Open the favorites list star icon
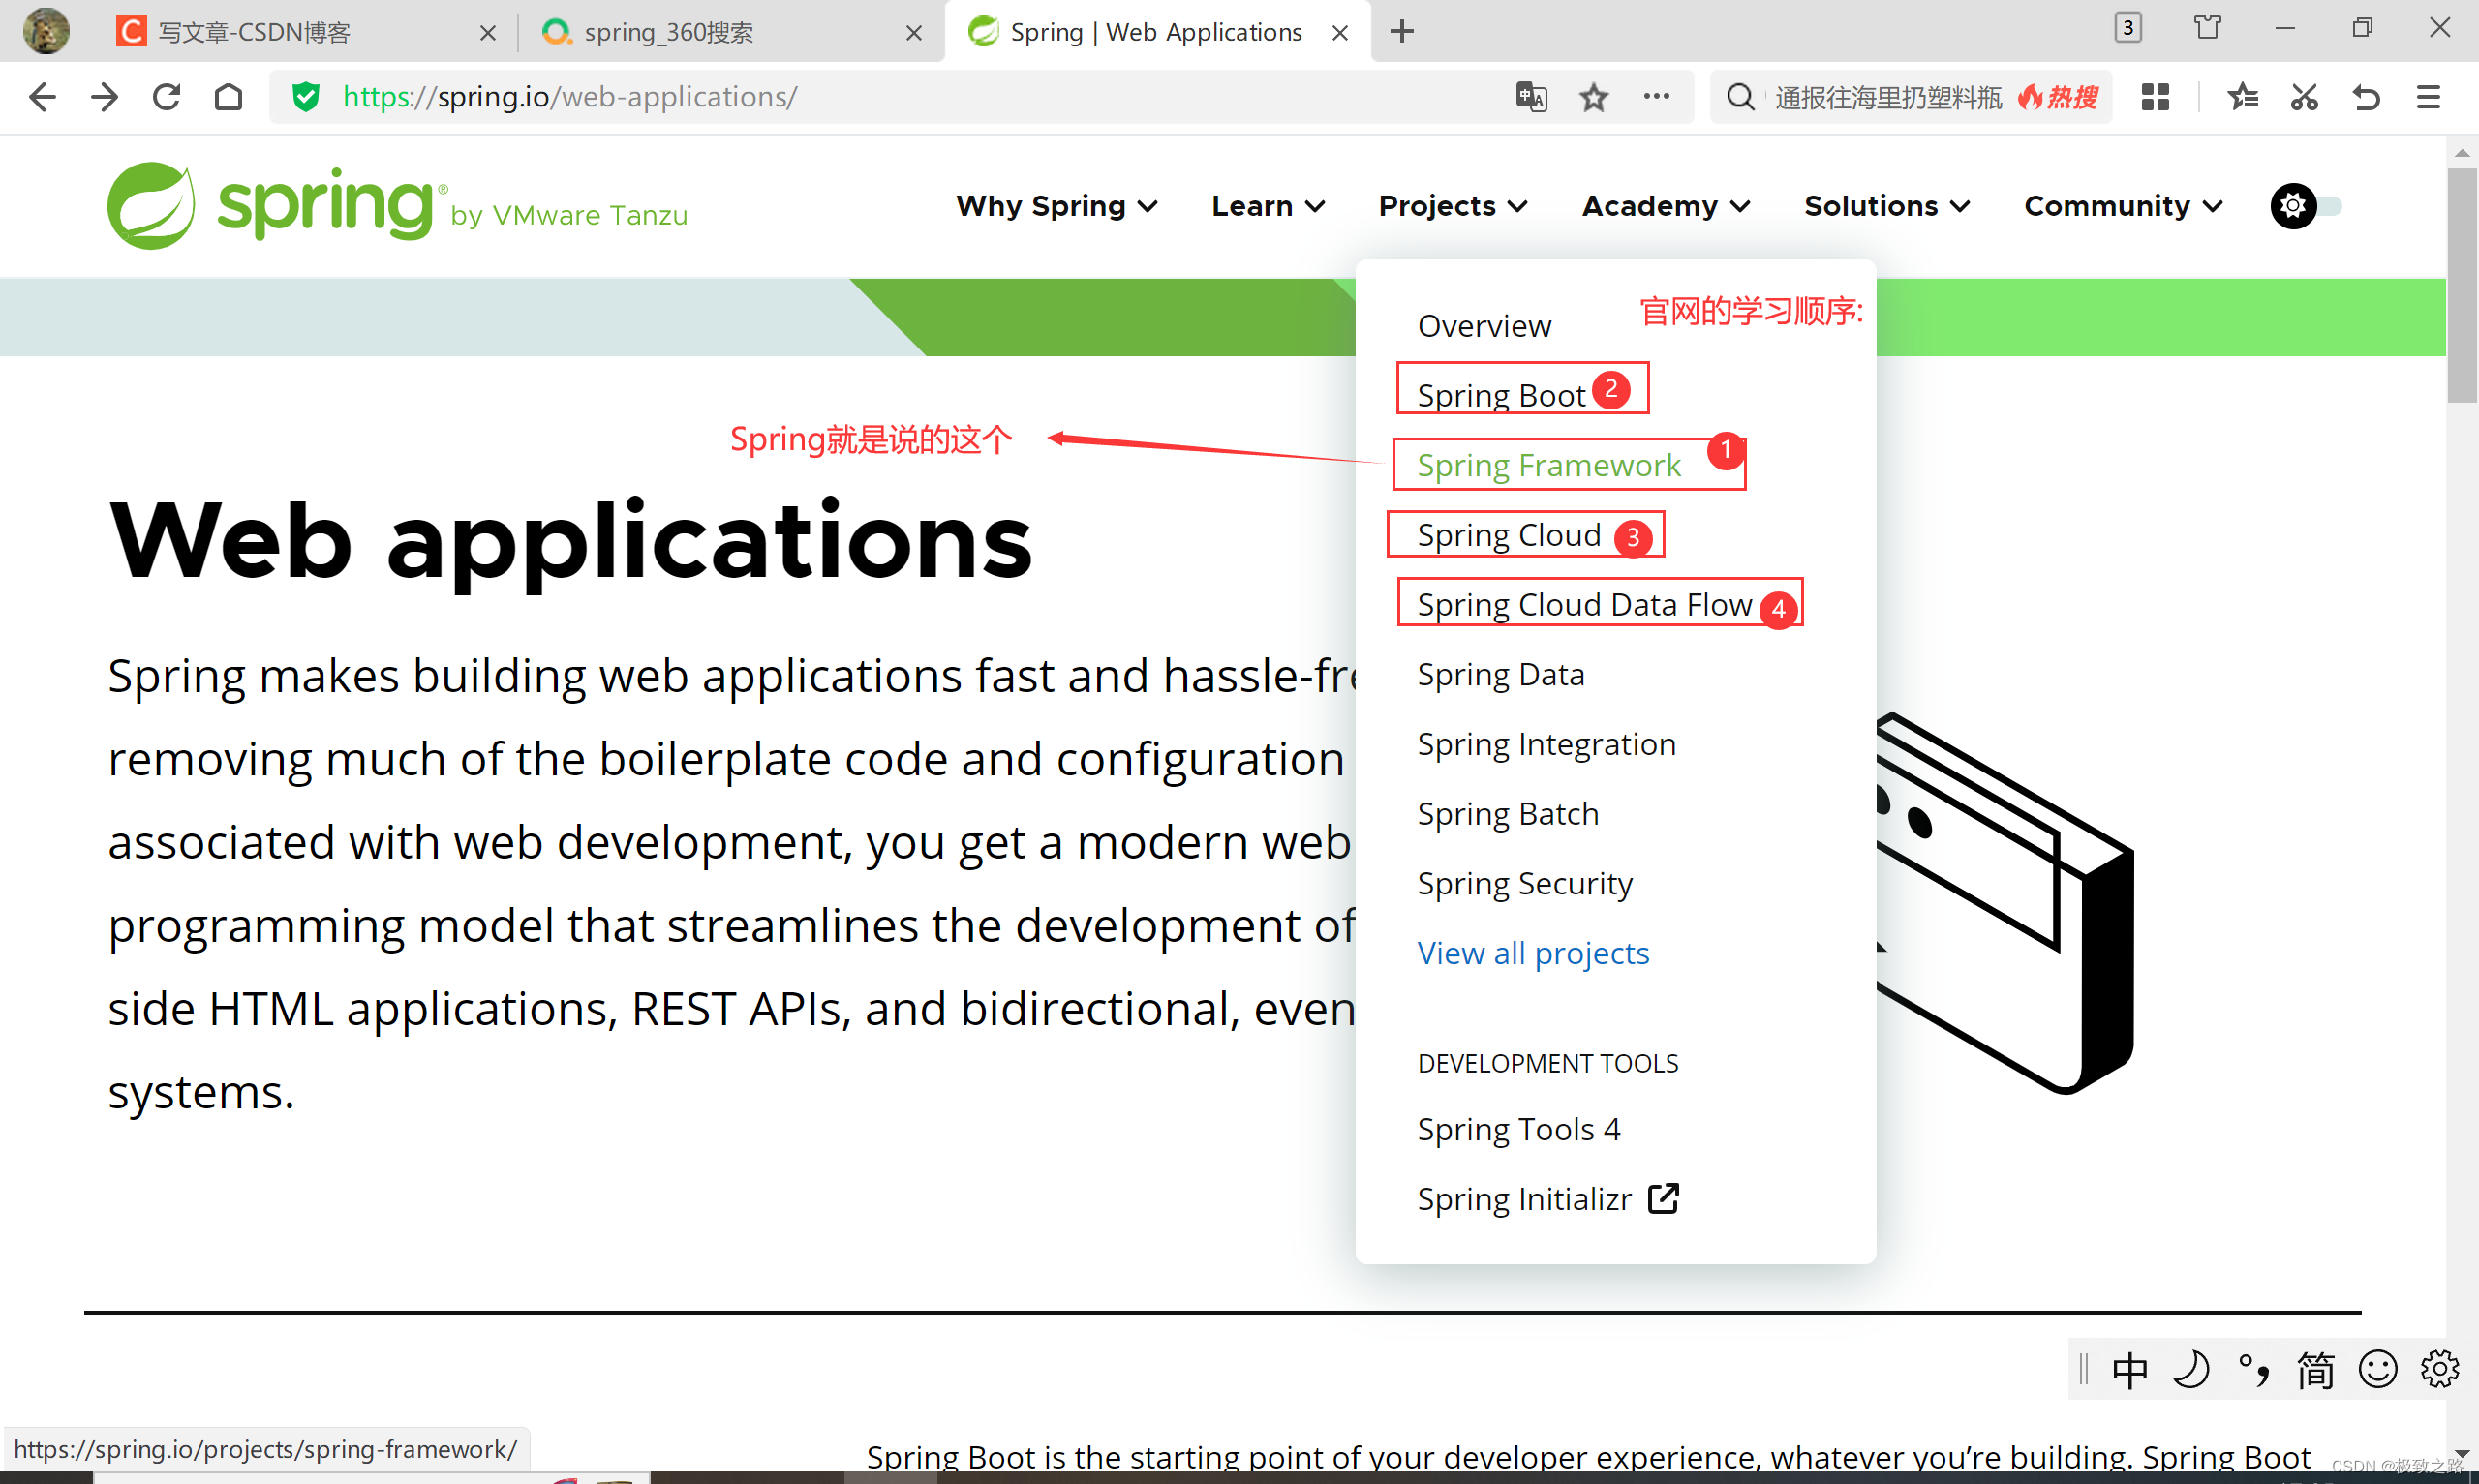The width and height of the screenshot is (2479, 1484). coord(2242,97)
